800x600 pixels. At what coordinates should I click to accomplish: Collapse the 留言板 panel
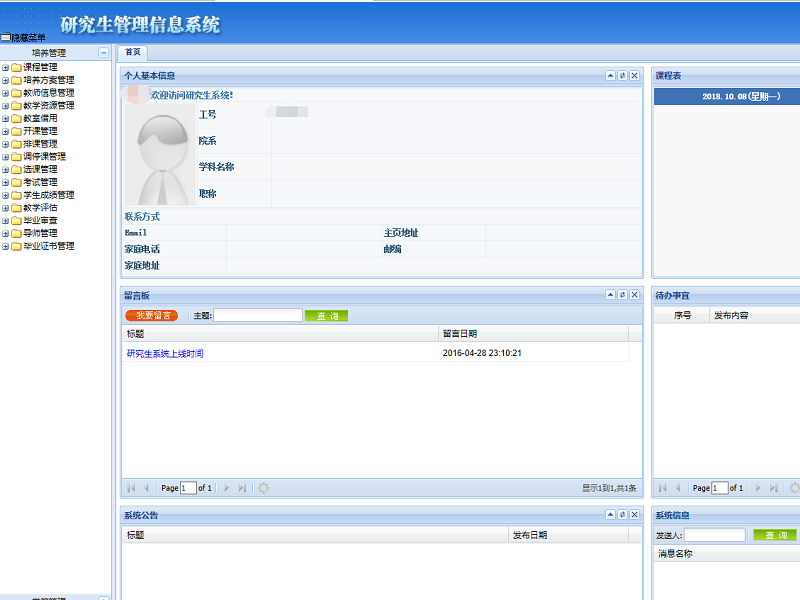(610, 295)
